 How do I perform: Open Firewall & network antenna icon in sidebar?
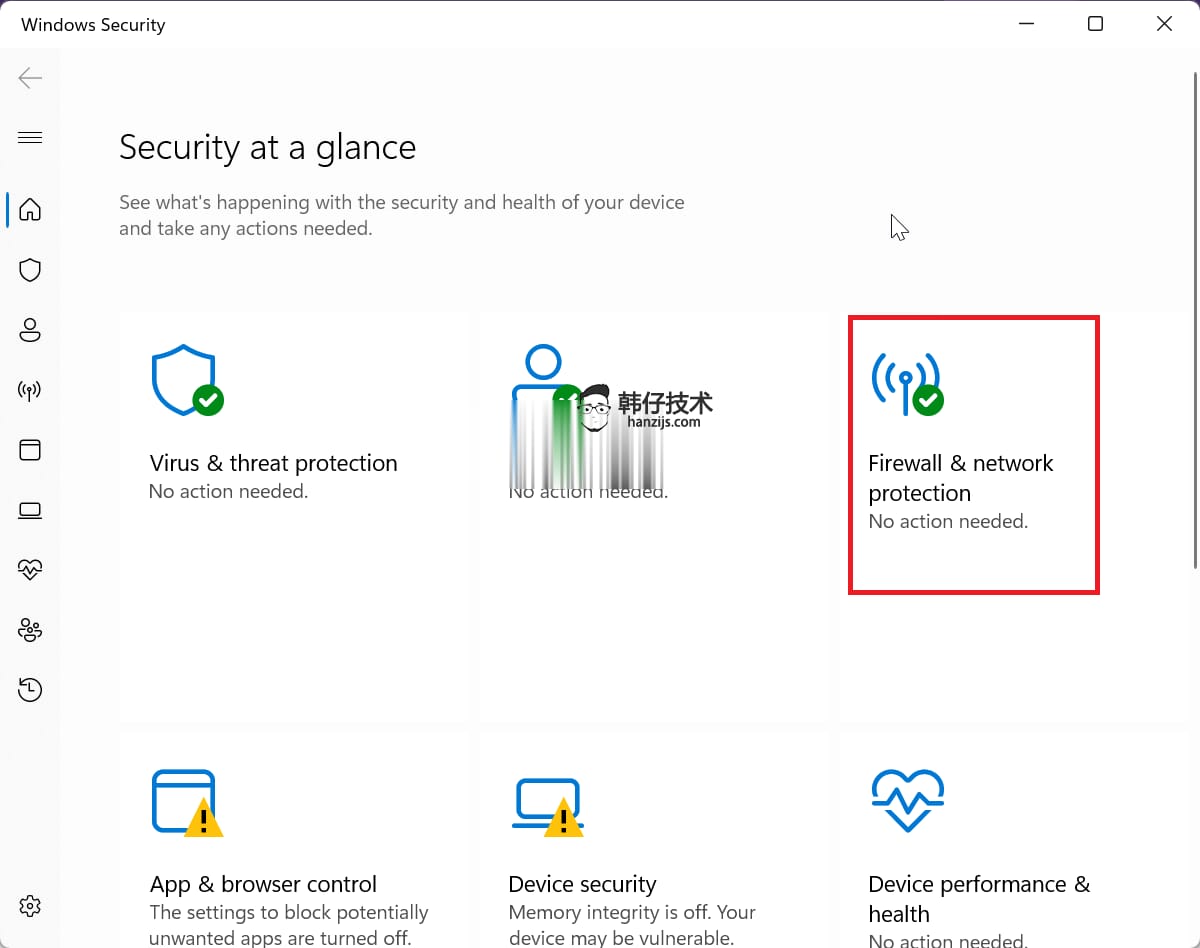pyautogui.click(x=30, y=390)
